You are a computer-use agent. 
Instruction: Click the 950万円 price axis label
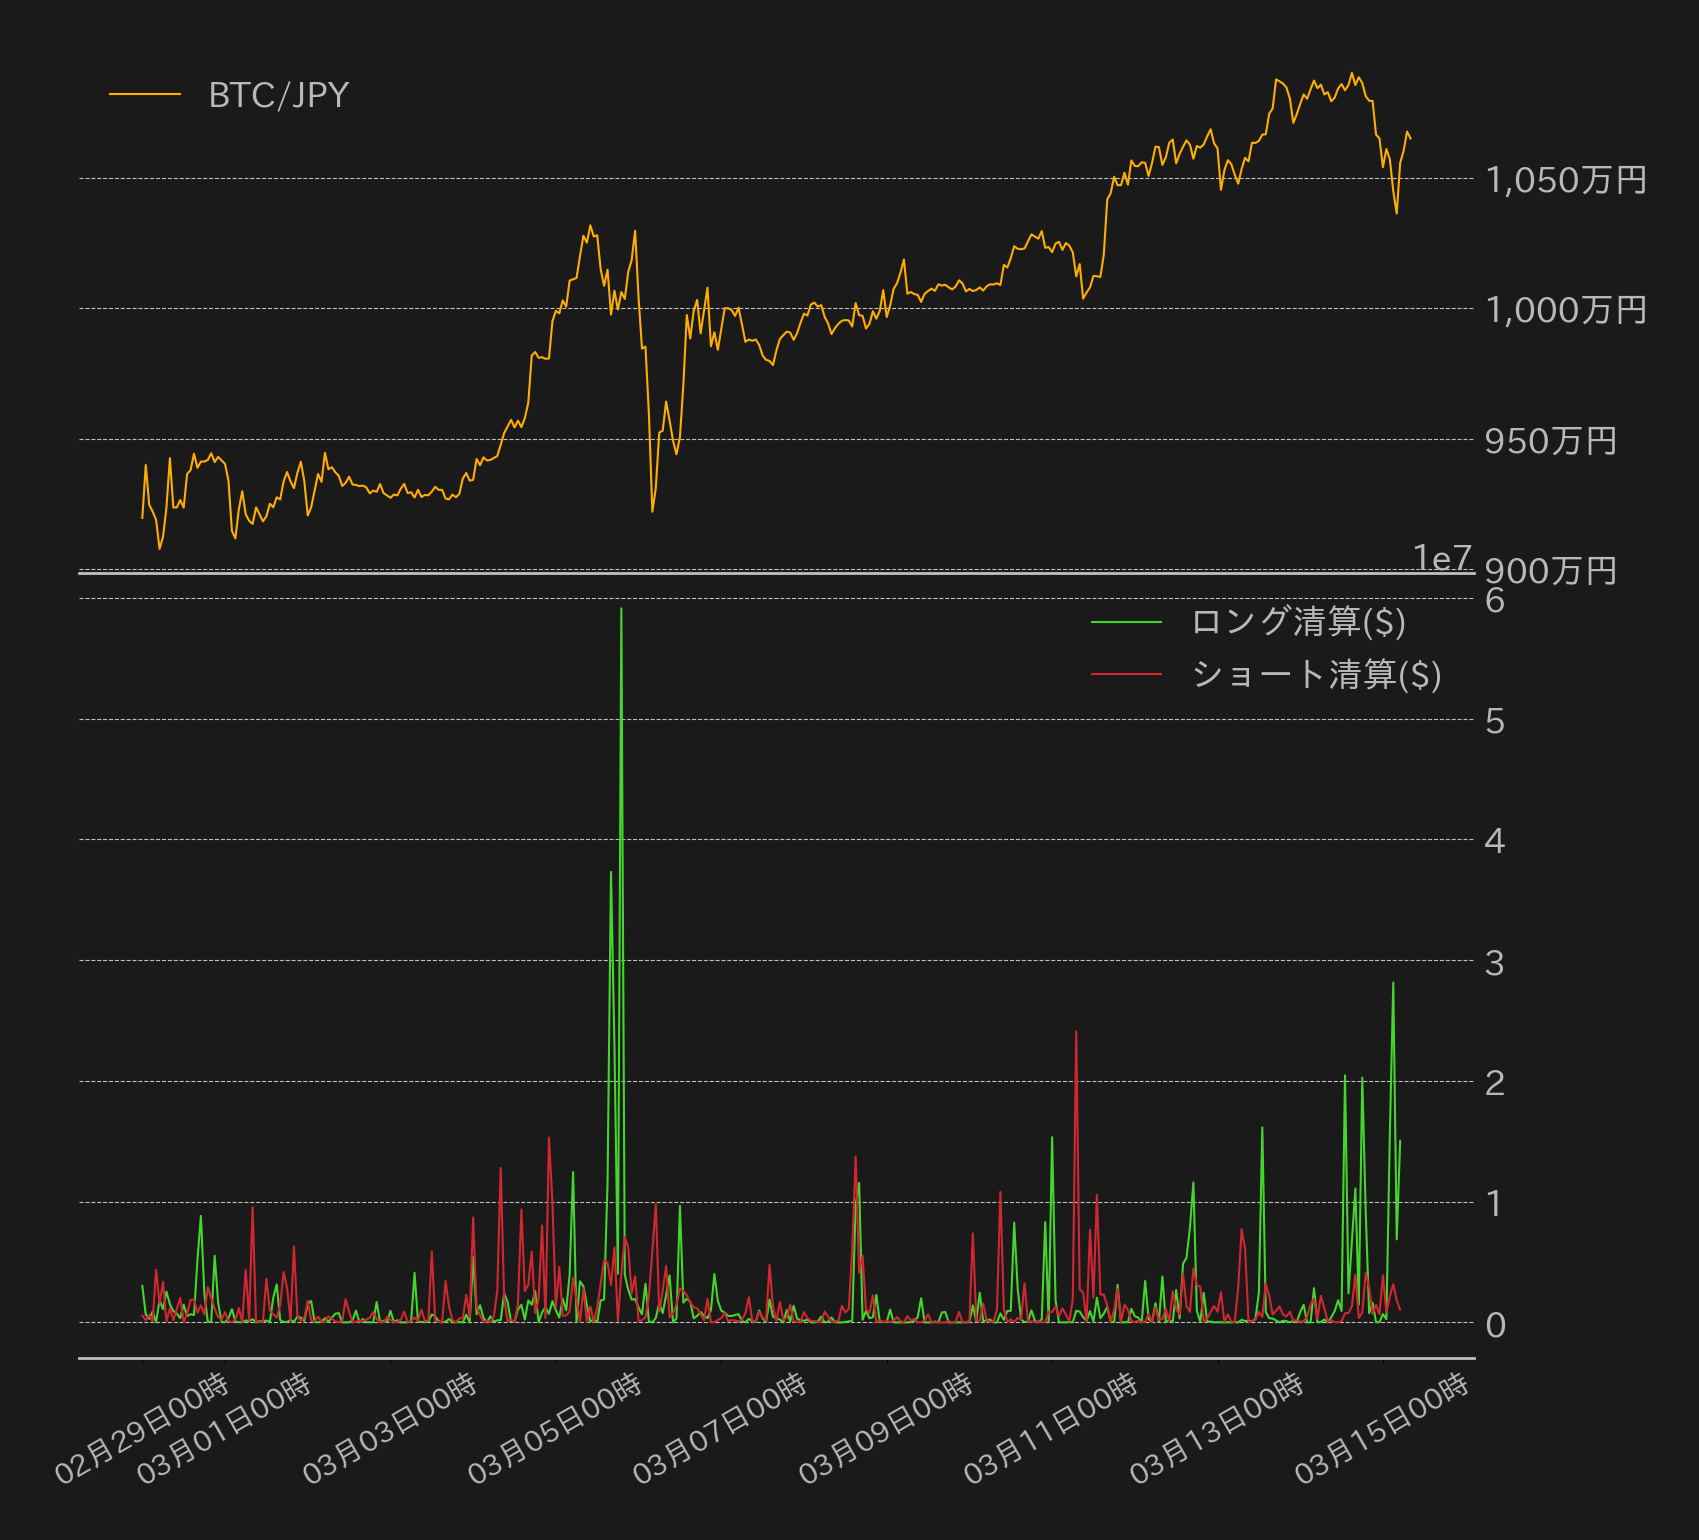coord(1551,441)
